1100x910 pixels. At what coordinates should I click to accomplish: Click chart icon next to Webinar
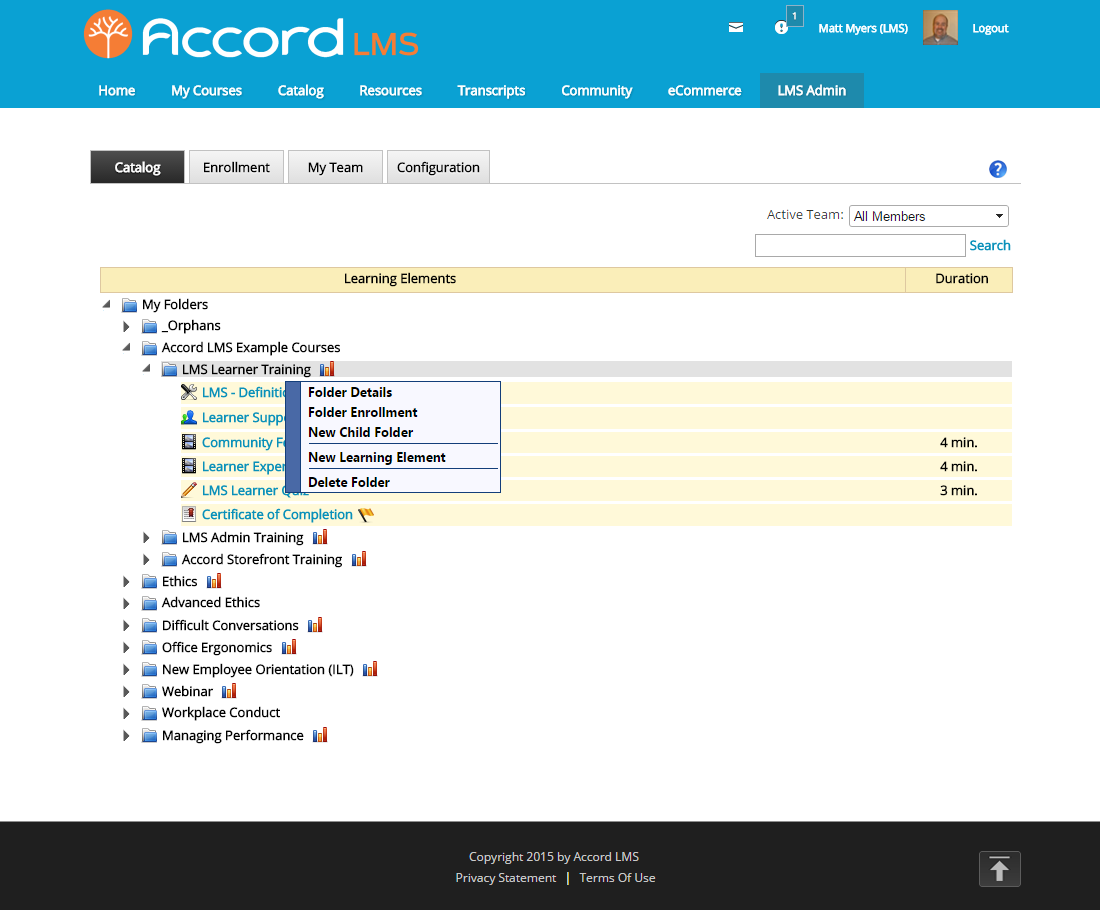pyautogui.click(x=229, y=691)
